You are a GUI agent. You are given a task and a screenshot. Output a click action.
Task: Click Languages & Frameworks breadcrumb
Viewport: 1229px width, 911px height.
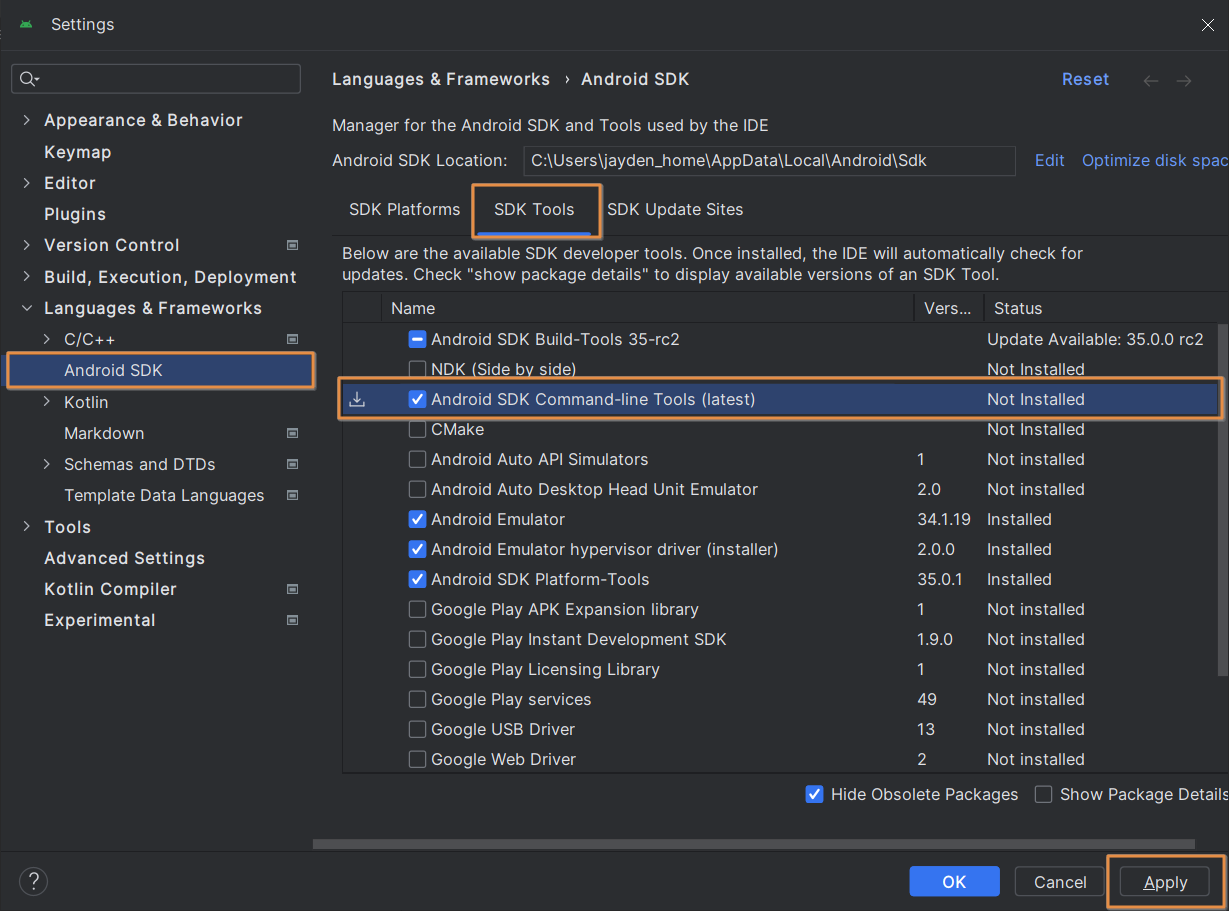coord(441,79)
